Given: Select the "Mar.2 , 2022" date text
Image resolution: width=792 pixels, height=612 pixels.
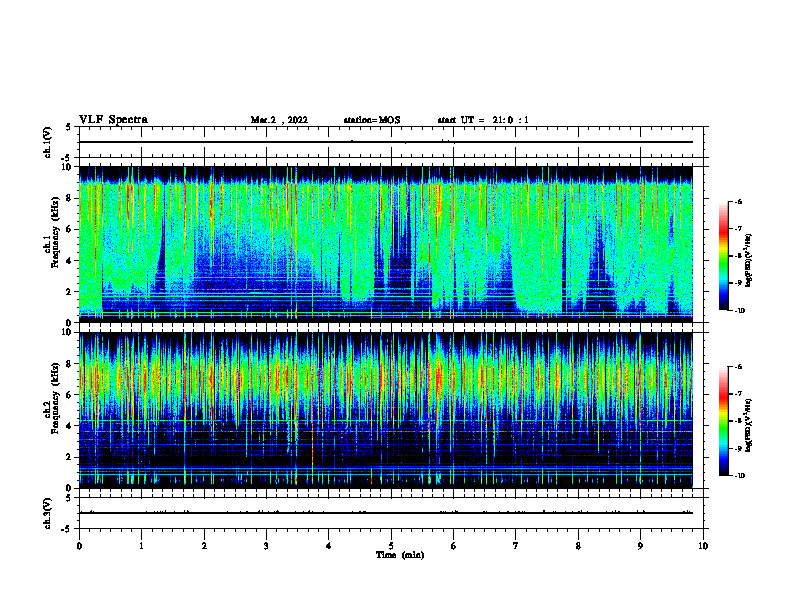Looking at the screenshot, I should [279, 120].
